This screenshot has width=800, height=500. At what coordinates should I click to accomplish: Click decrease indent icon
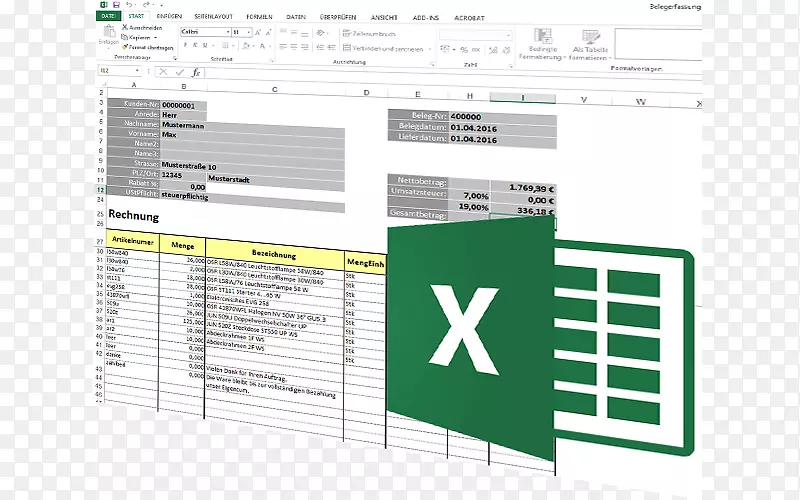(320, 47)
